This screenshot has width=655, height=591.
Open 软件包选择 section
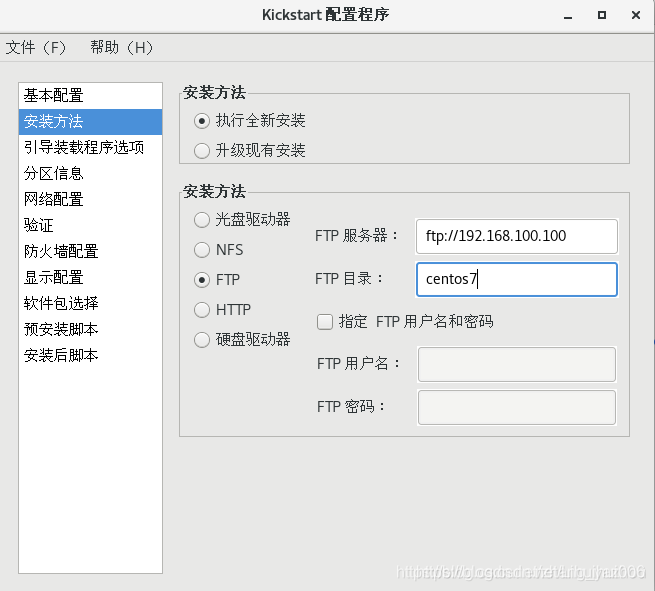point(90,303)
